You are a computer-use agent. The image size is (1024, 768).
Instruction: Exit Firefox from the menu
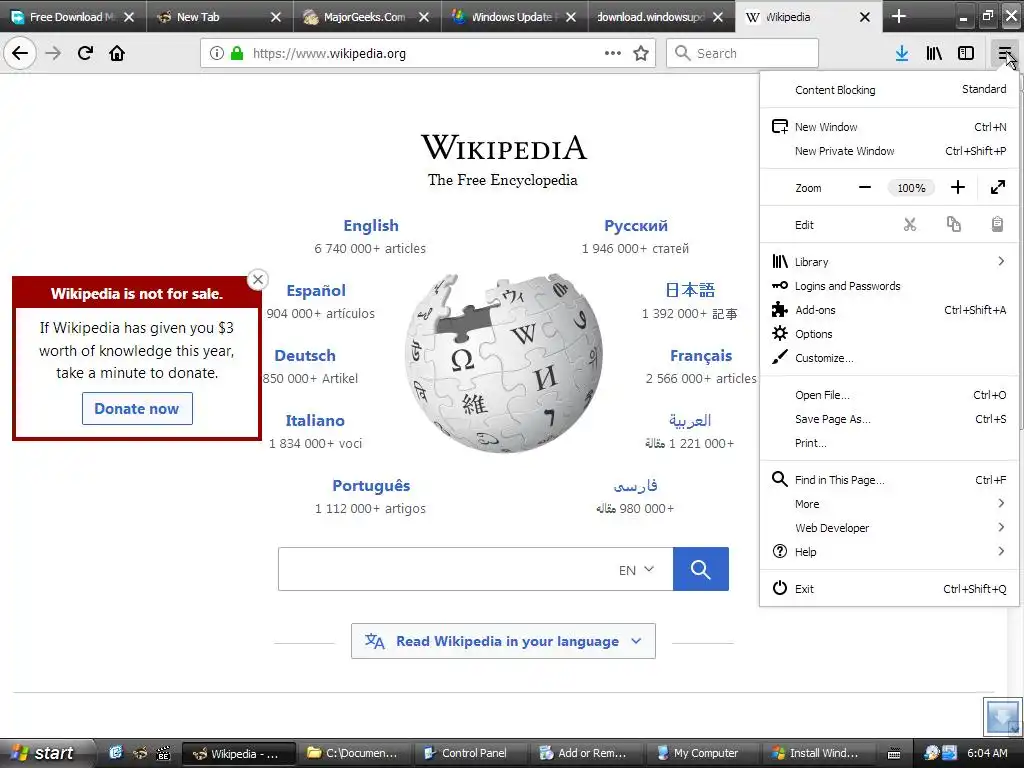click(889, 589)
